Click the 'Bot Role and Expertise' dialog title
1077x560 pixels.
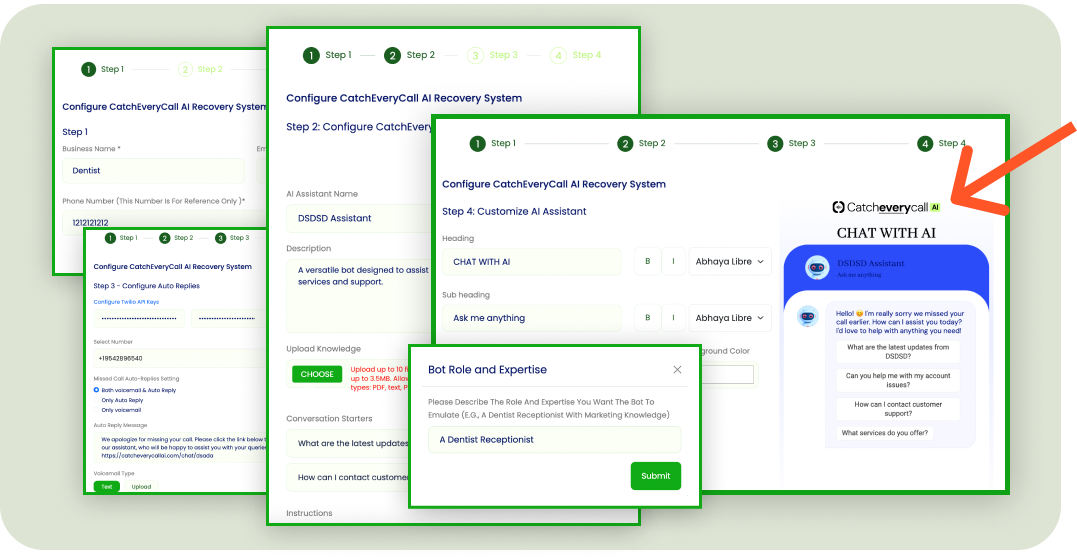point(487,370)
